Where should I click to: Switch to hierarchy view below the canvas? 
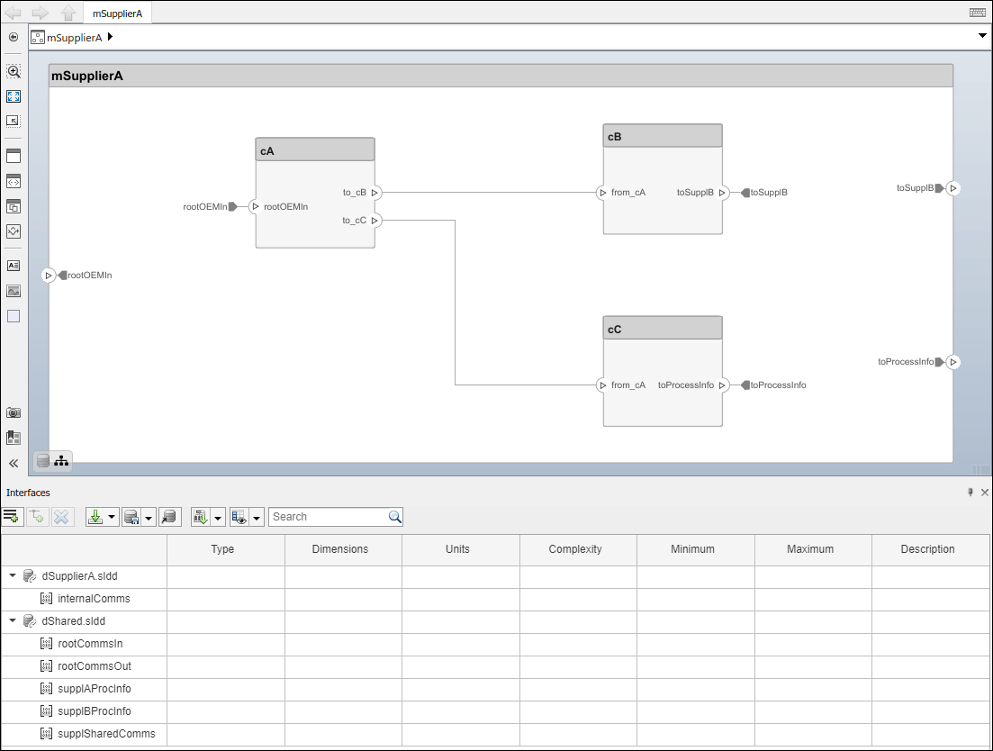(x=61, y=461)
